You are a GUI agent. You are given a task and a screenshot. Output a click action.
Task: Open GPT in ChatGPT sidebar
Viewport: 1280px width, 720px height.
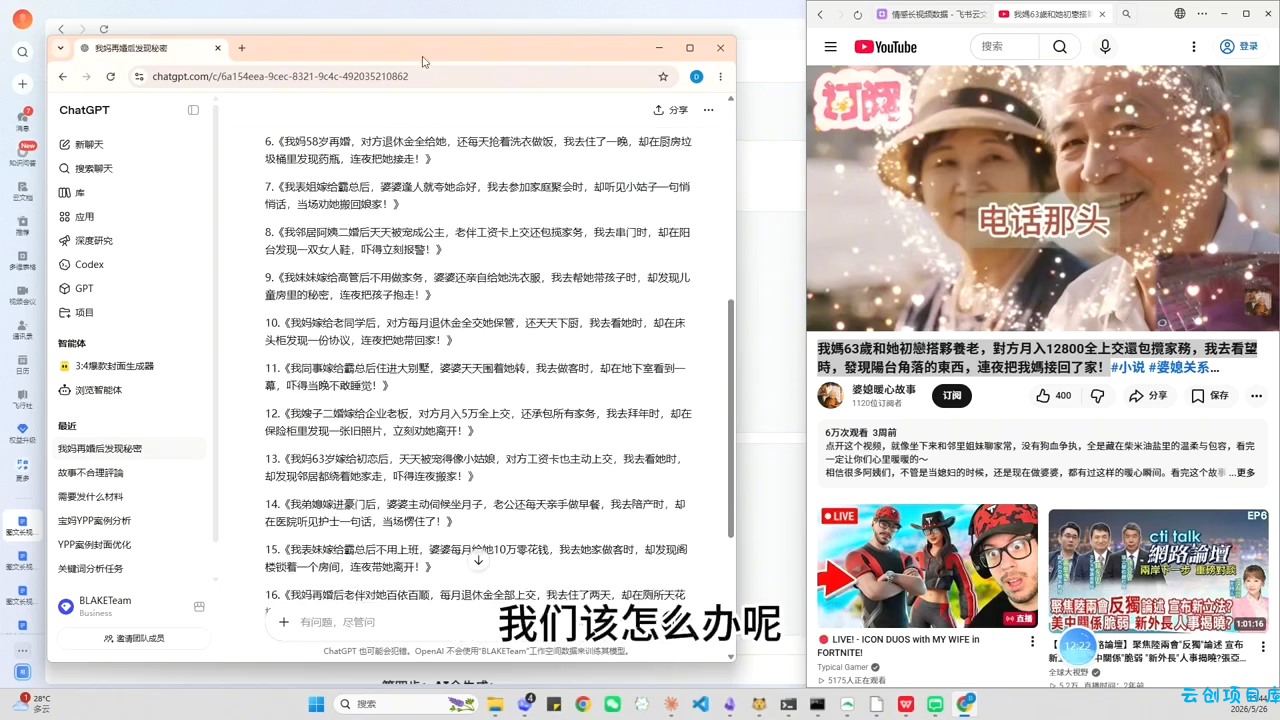coord(76,288)
